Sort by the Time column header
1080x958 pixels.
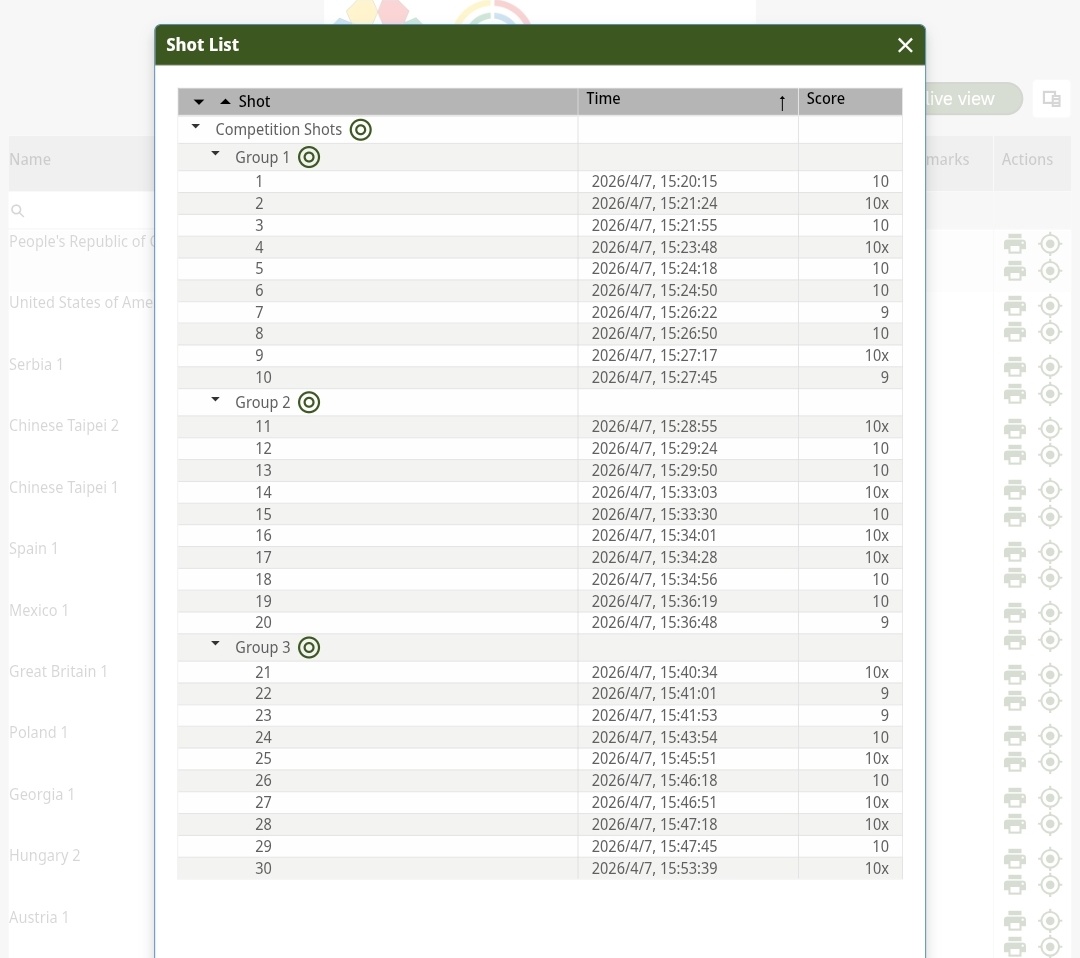(x=688, y=101)
